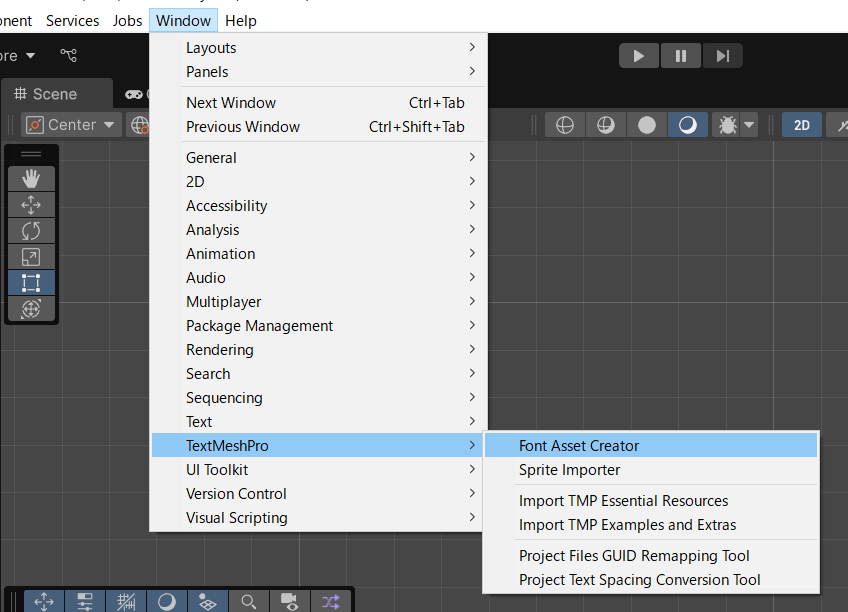This screenshot has width=848, height=612.
Task: Click the version control branch icon
Action: coord(68,55)
